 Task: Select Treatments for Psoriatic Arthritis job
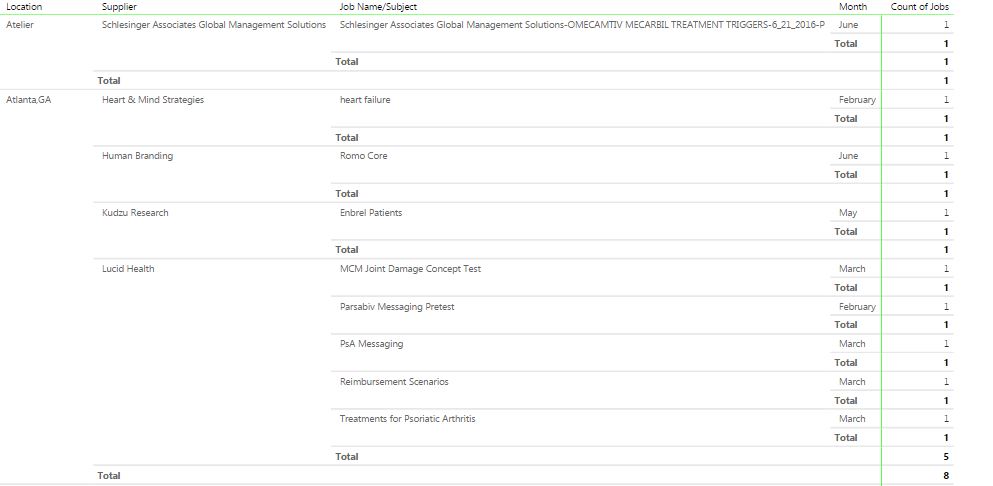point(407,419)
